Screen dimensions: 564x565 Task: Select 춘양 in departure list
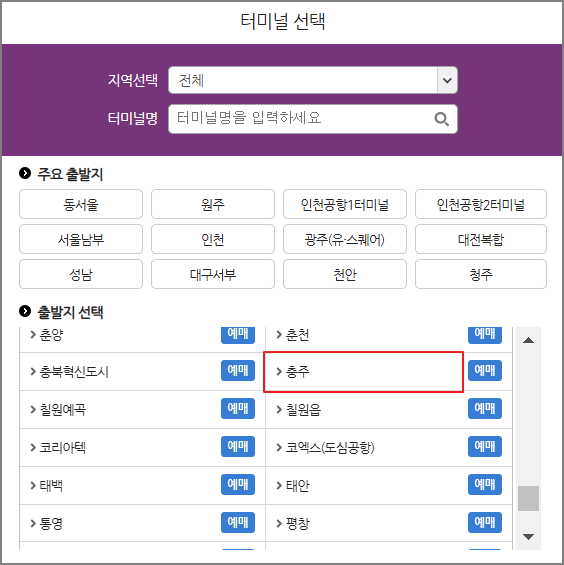pyautogui.click(x=51, y=335)
